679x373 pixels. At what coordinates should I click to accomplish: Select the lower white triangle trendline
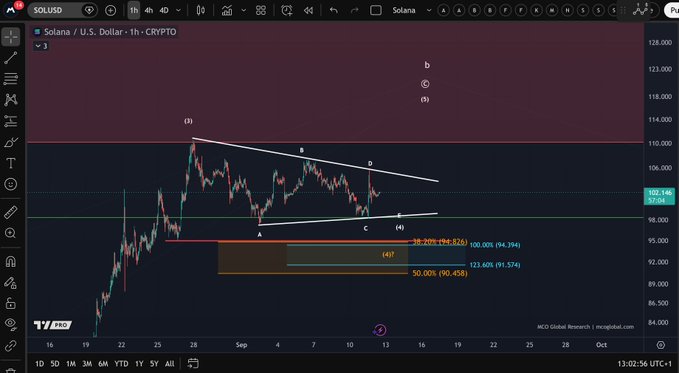pos(348,219)
